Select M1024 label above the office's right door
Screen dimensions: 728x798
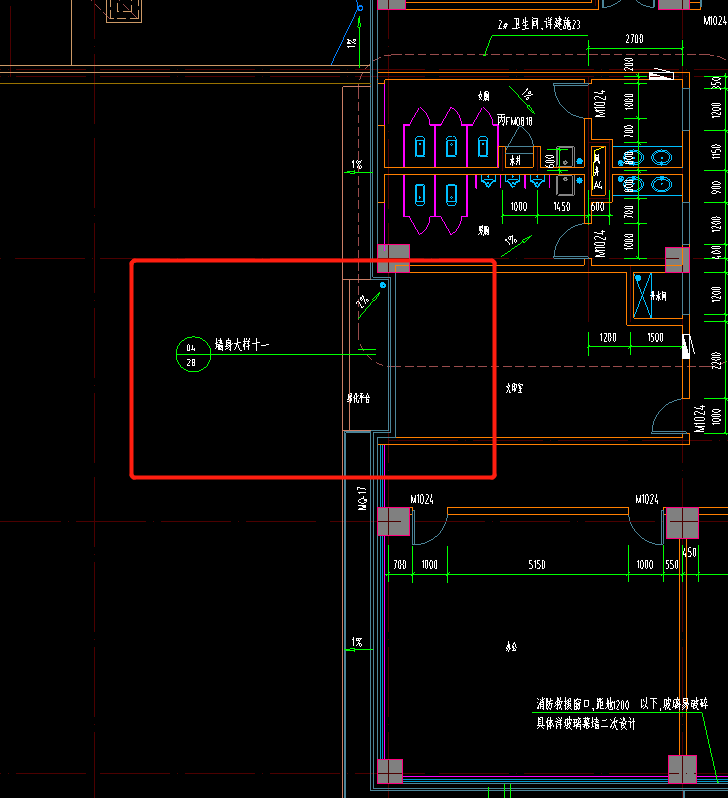coord(647,499)
